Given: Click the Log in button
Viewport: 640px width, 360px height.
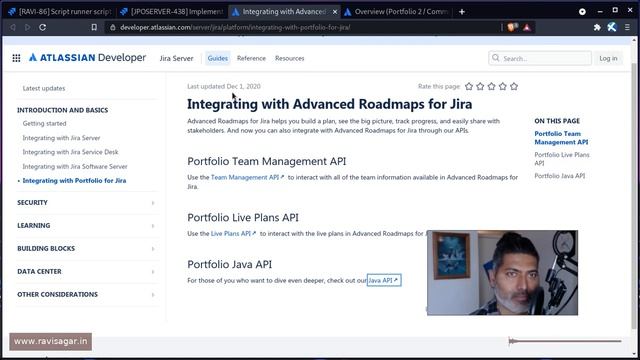Looking at the screenshot, I should click(x=608, y=58).
